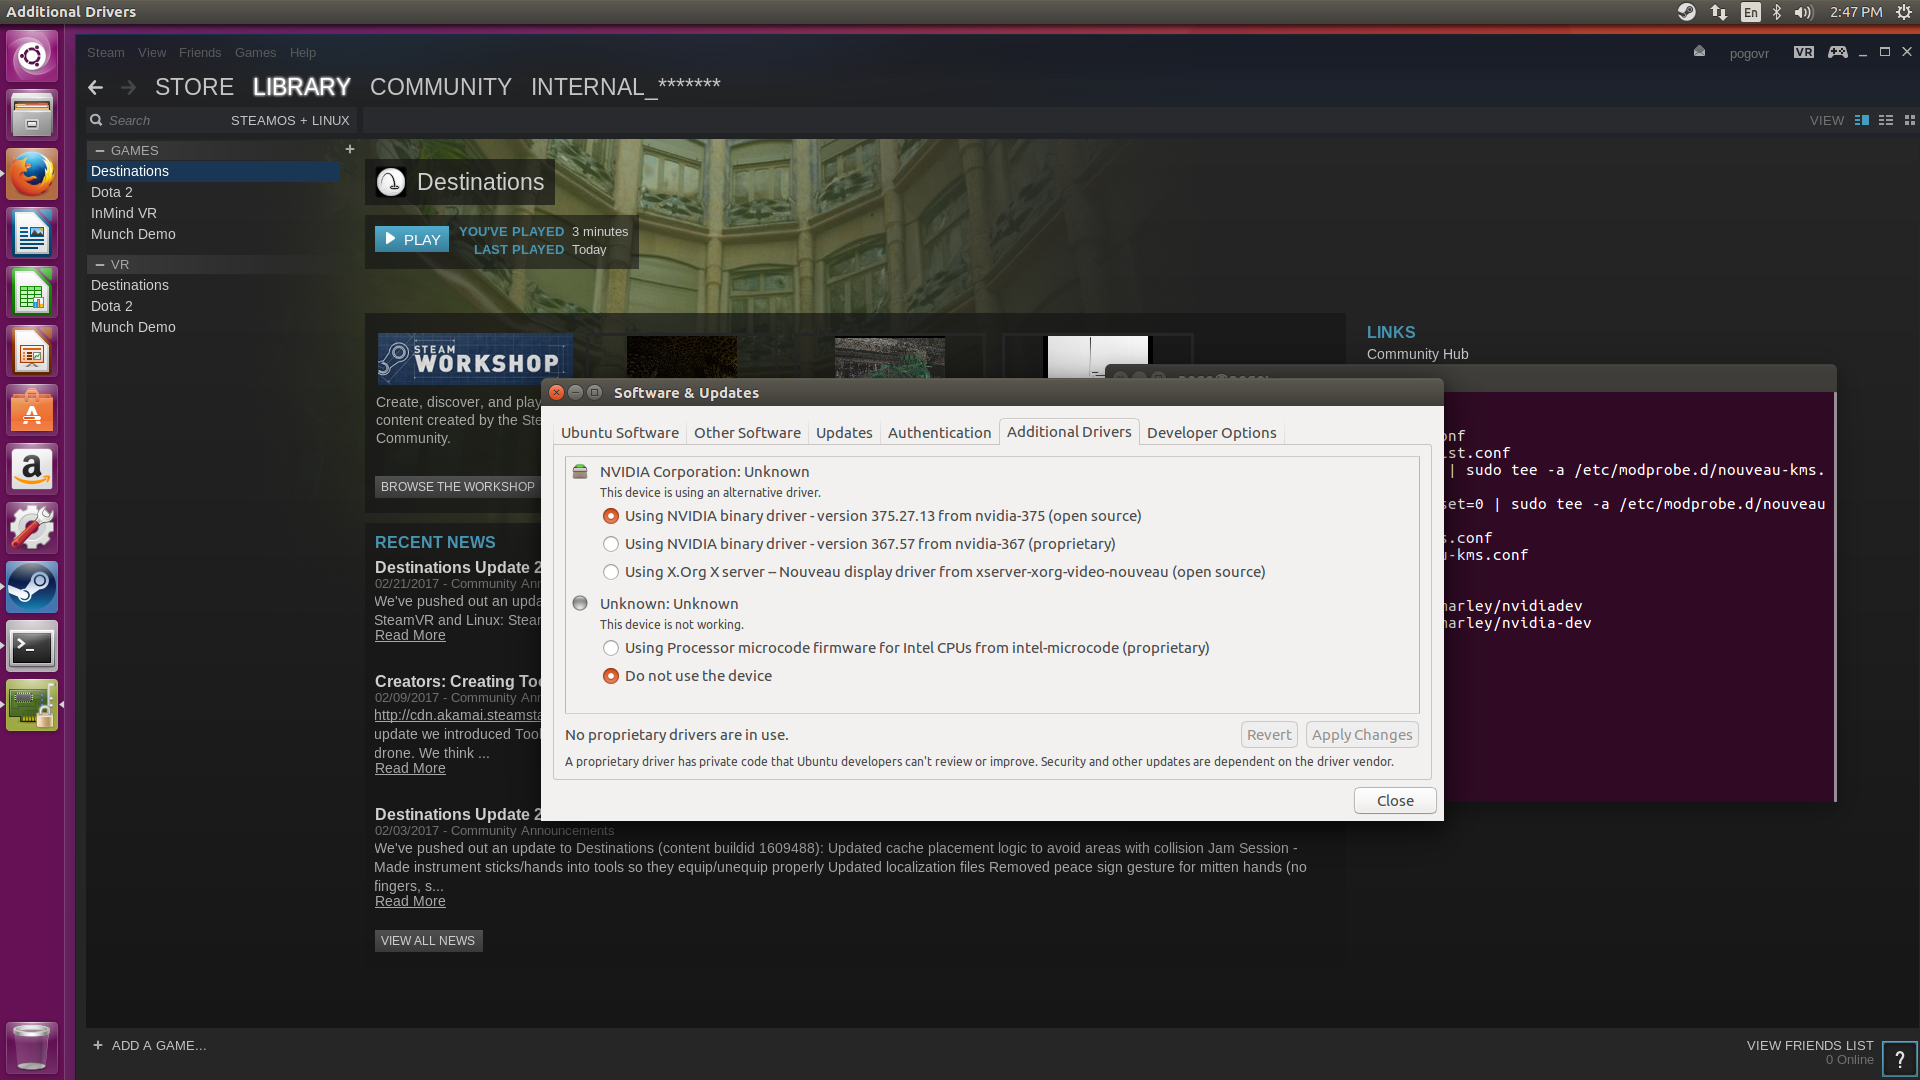
Task: Switch library to list view
Action: (x=1886, y=120)
